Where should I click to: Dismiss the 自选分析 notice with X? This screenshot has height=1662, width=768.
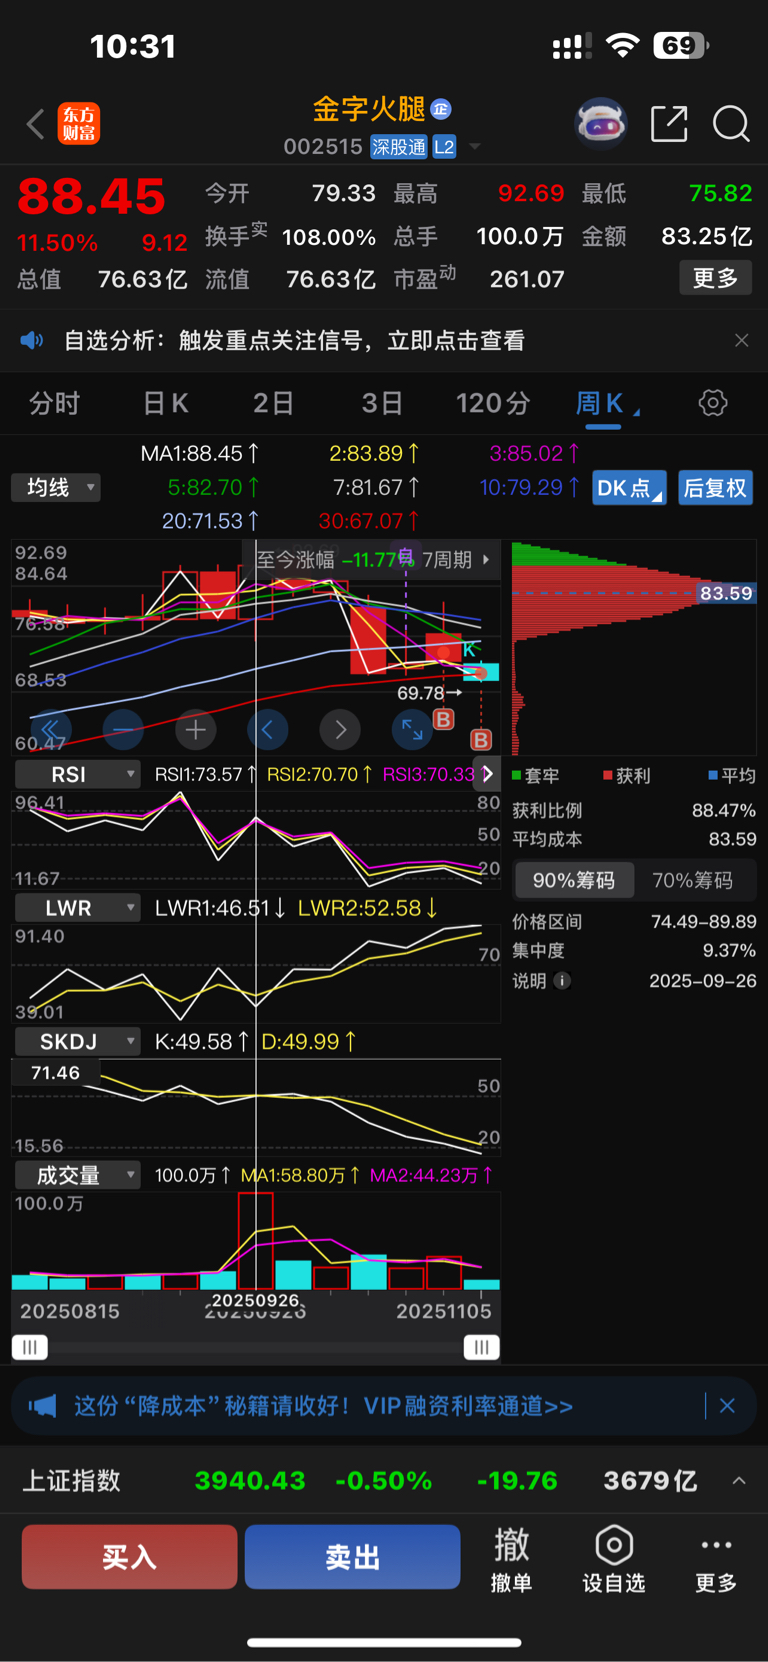click(741, 340)
